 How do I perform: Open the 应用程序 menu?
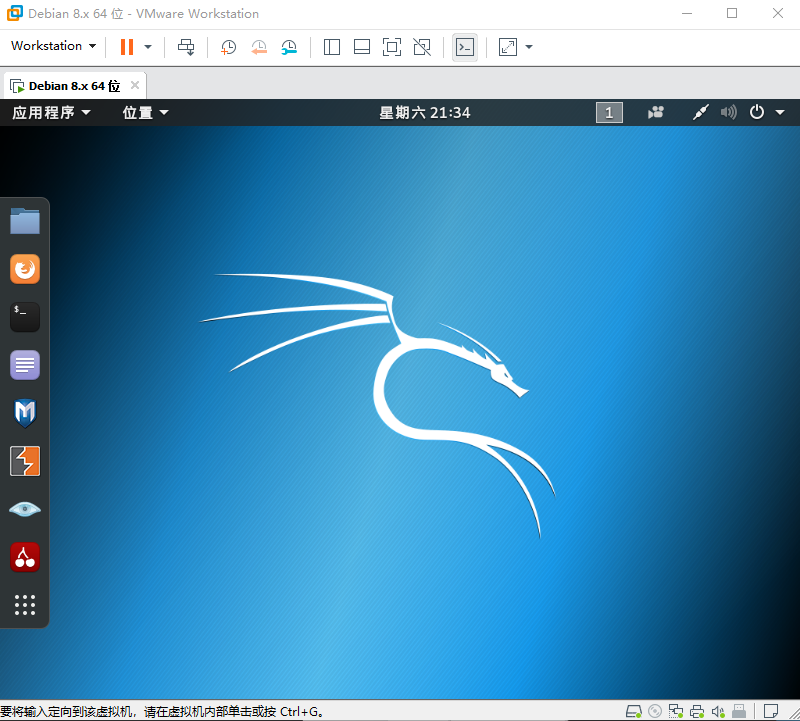pos(52,112)
